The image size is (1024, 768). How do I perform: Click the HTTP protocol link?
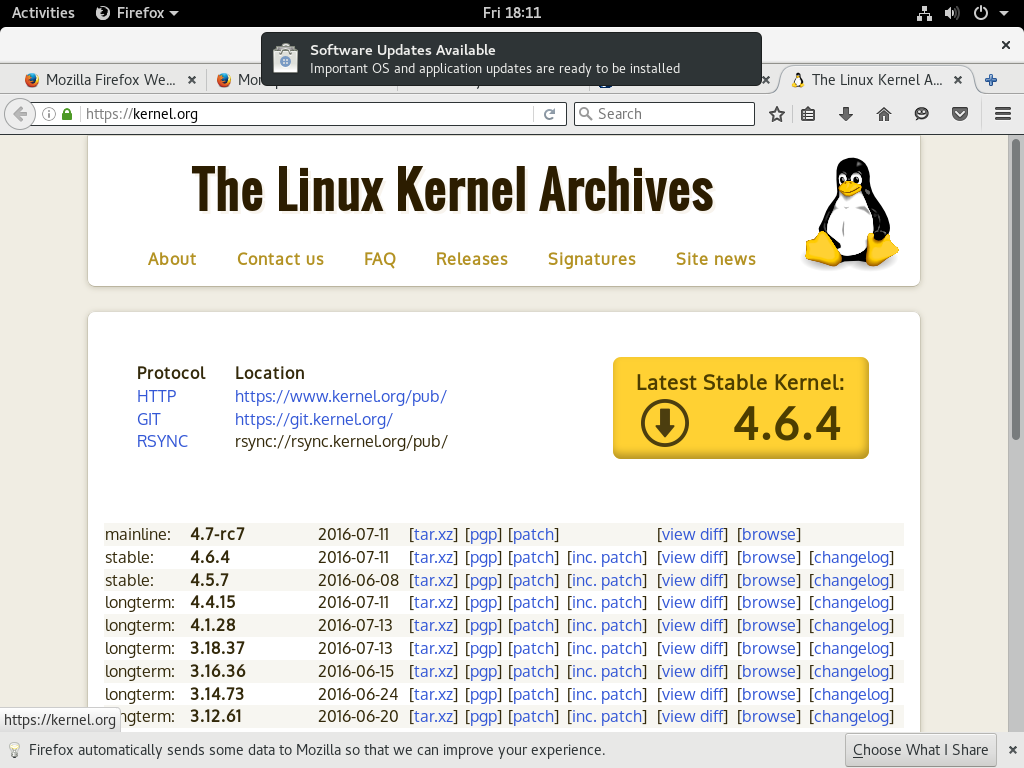point(156,396)
